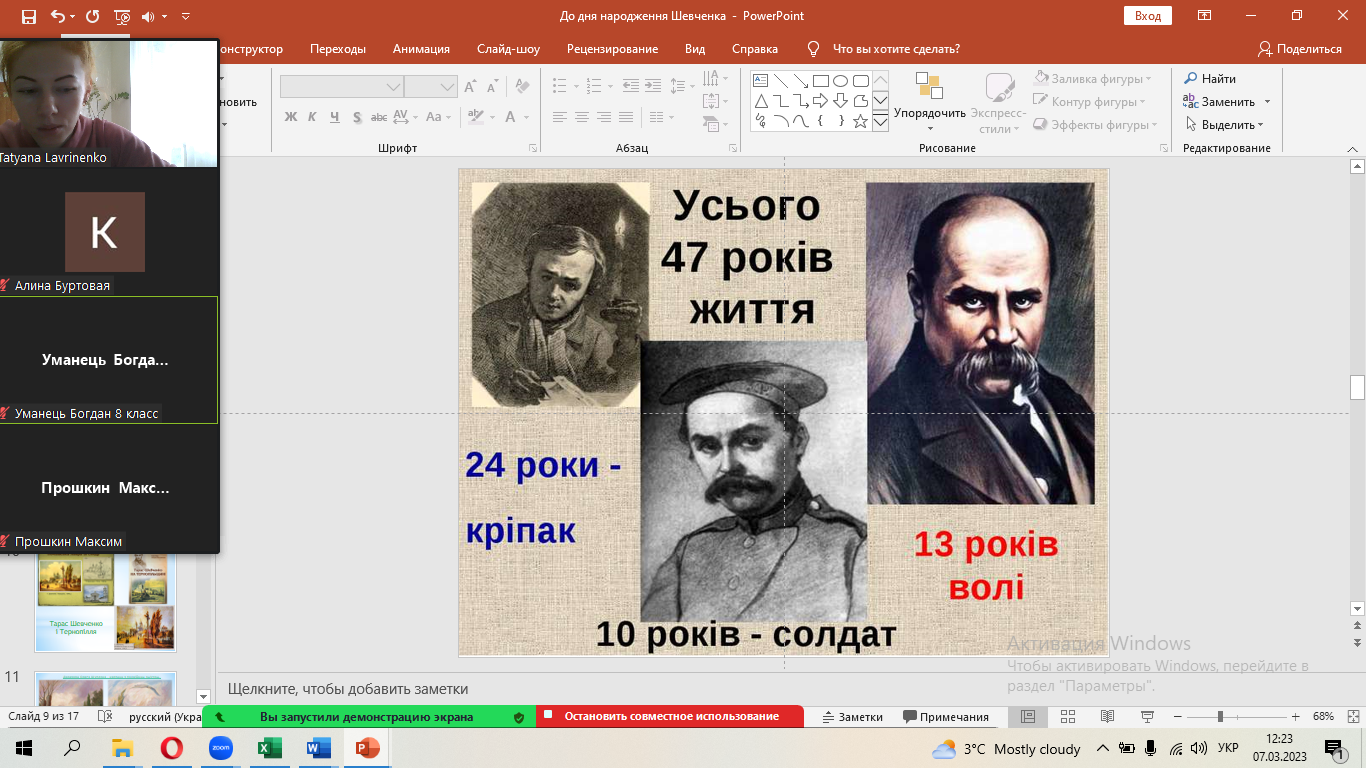Open Zoom app from the taskbar
This screenshot has width=1366, height=768.
220,748
